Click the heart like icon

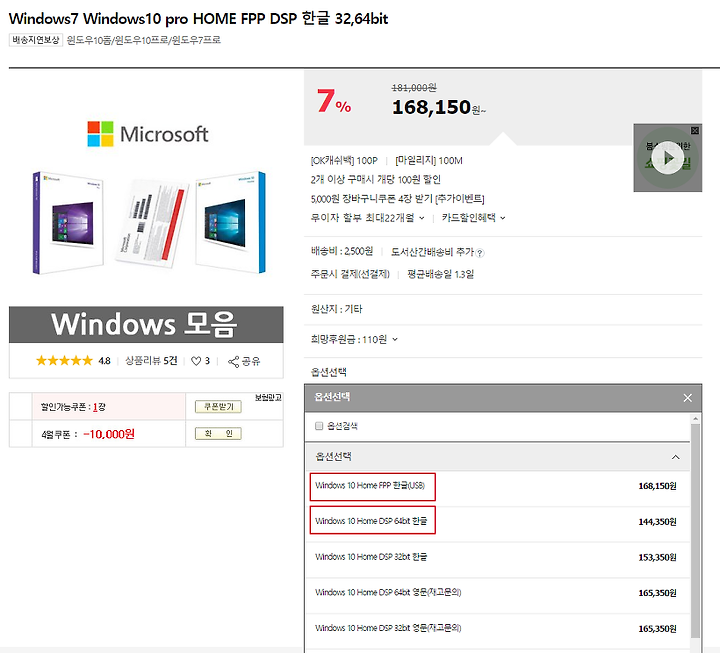pos(196,361)
